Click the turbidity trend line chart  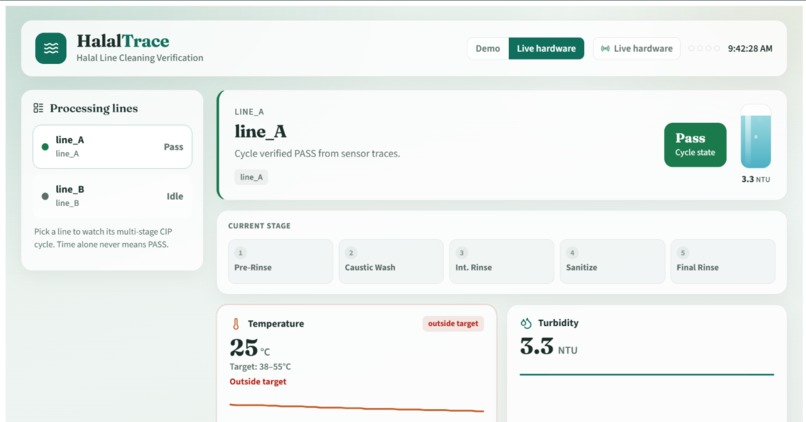tap(647, 375)
